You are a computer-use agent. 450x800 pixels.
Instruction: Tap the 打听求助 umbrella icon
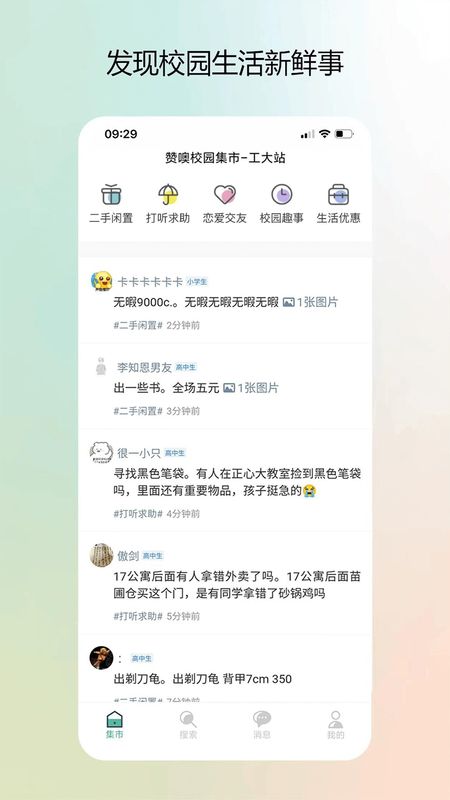tap(168, 194)
